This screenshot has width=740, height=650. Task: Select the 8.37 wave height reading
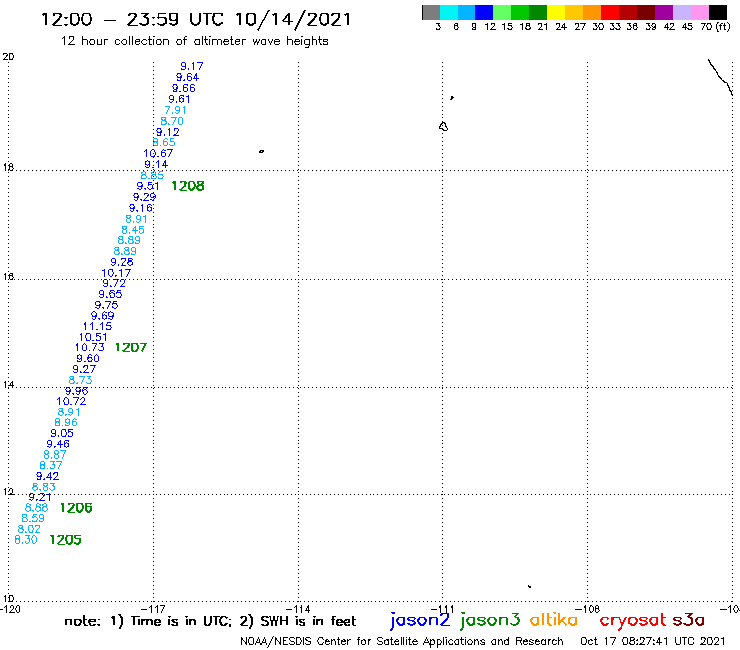(x=50, y=465)
